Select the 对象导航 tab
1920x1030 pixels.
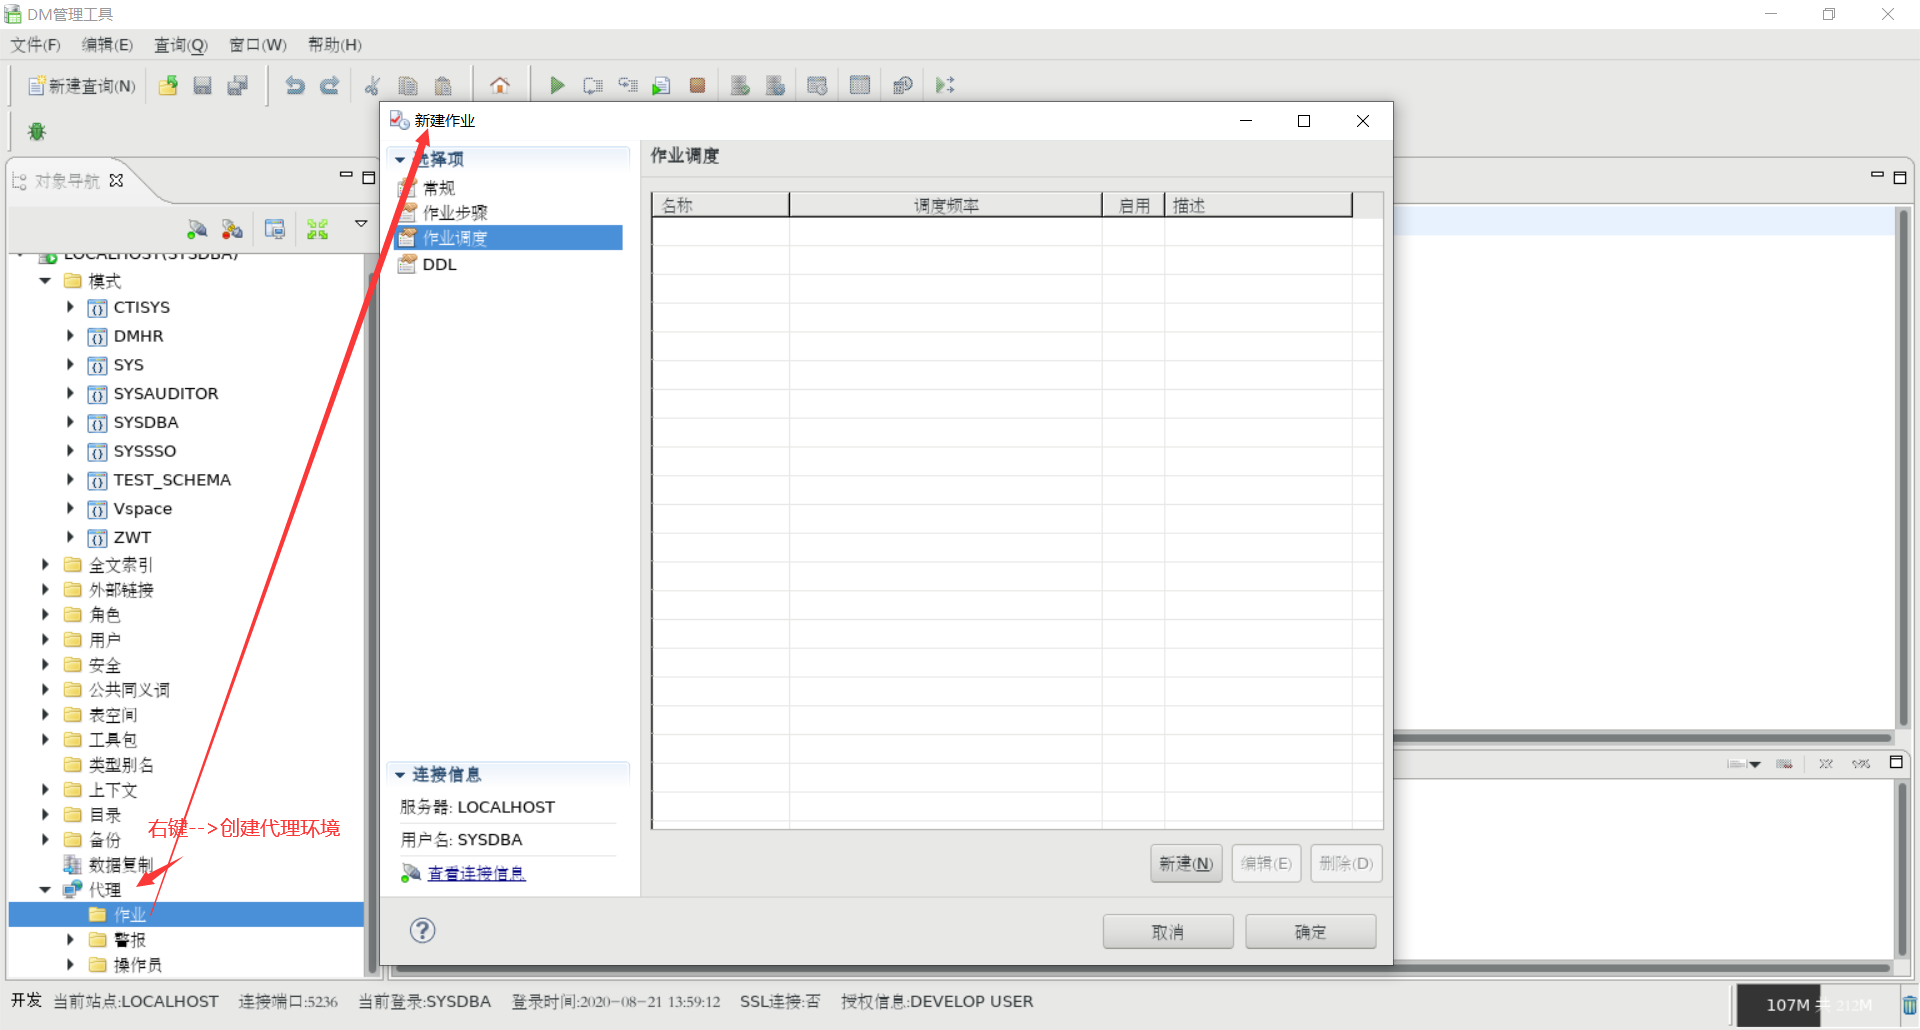click(x=67, y=181)
